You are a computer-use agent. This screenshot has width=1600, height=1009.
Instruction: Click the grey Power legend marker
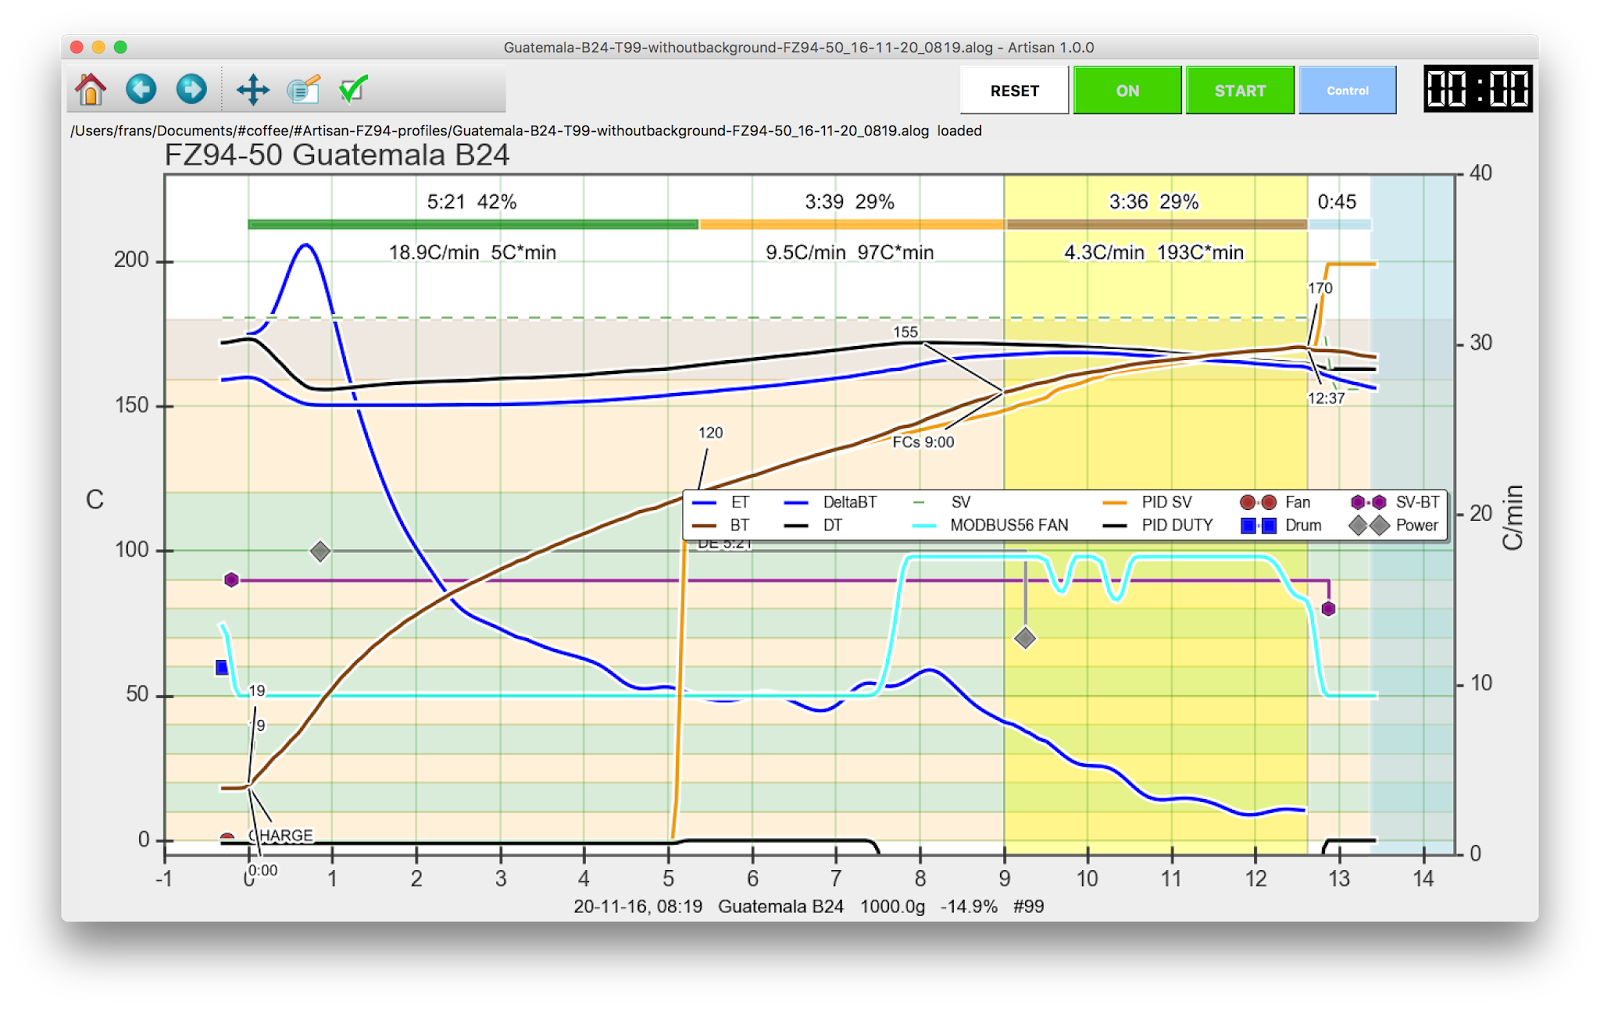(1368, 525)
